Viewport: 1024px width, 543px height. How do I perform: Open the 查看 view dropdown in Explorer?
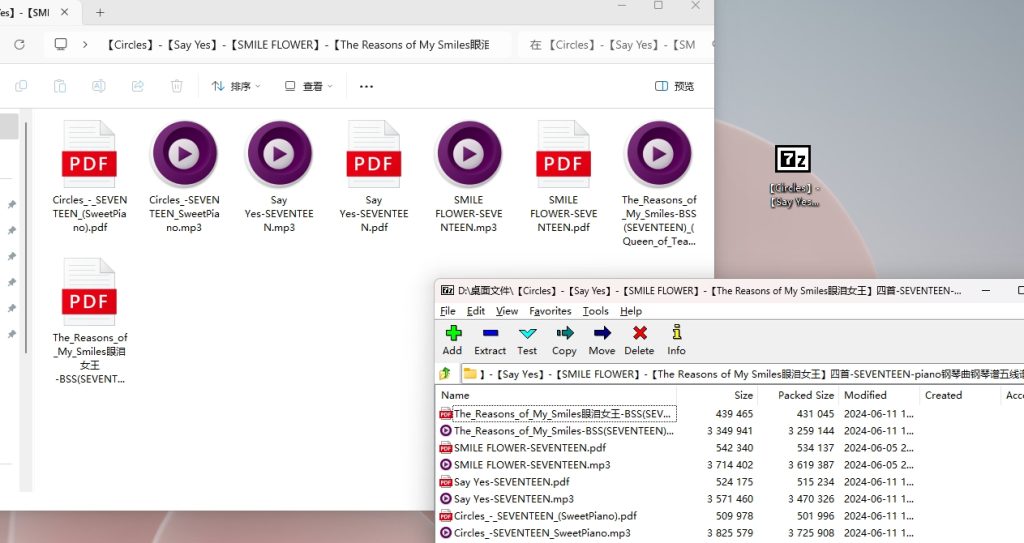point(308,86)
